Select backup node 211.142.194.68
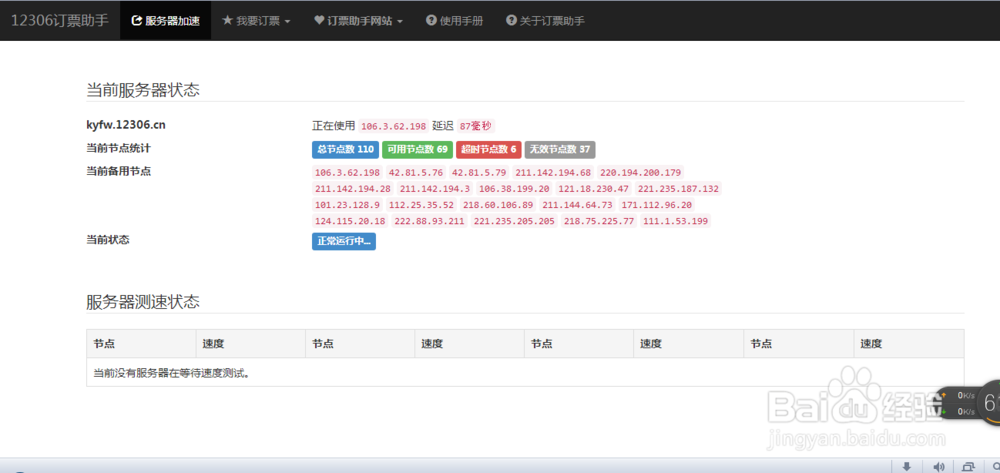Image resolution: width=1000 pixels, height=473 pixels. click(x=553, y=172)
